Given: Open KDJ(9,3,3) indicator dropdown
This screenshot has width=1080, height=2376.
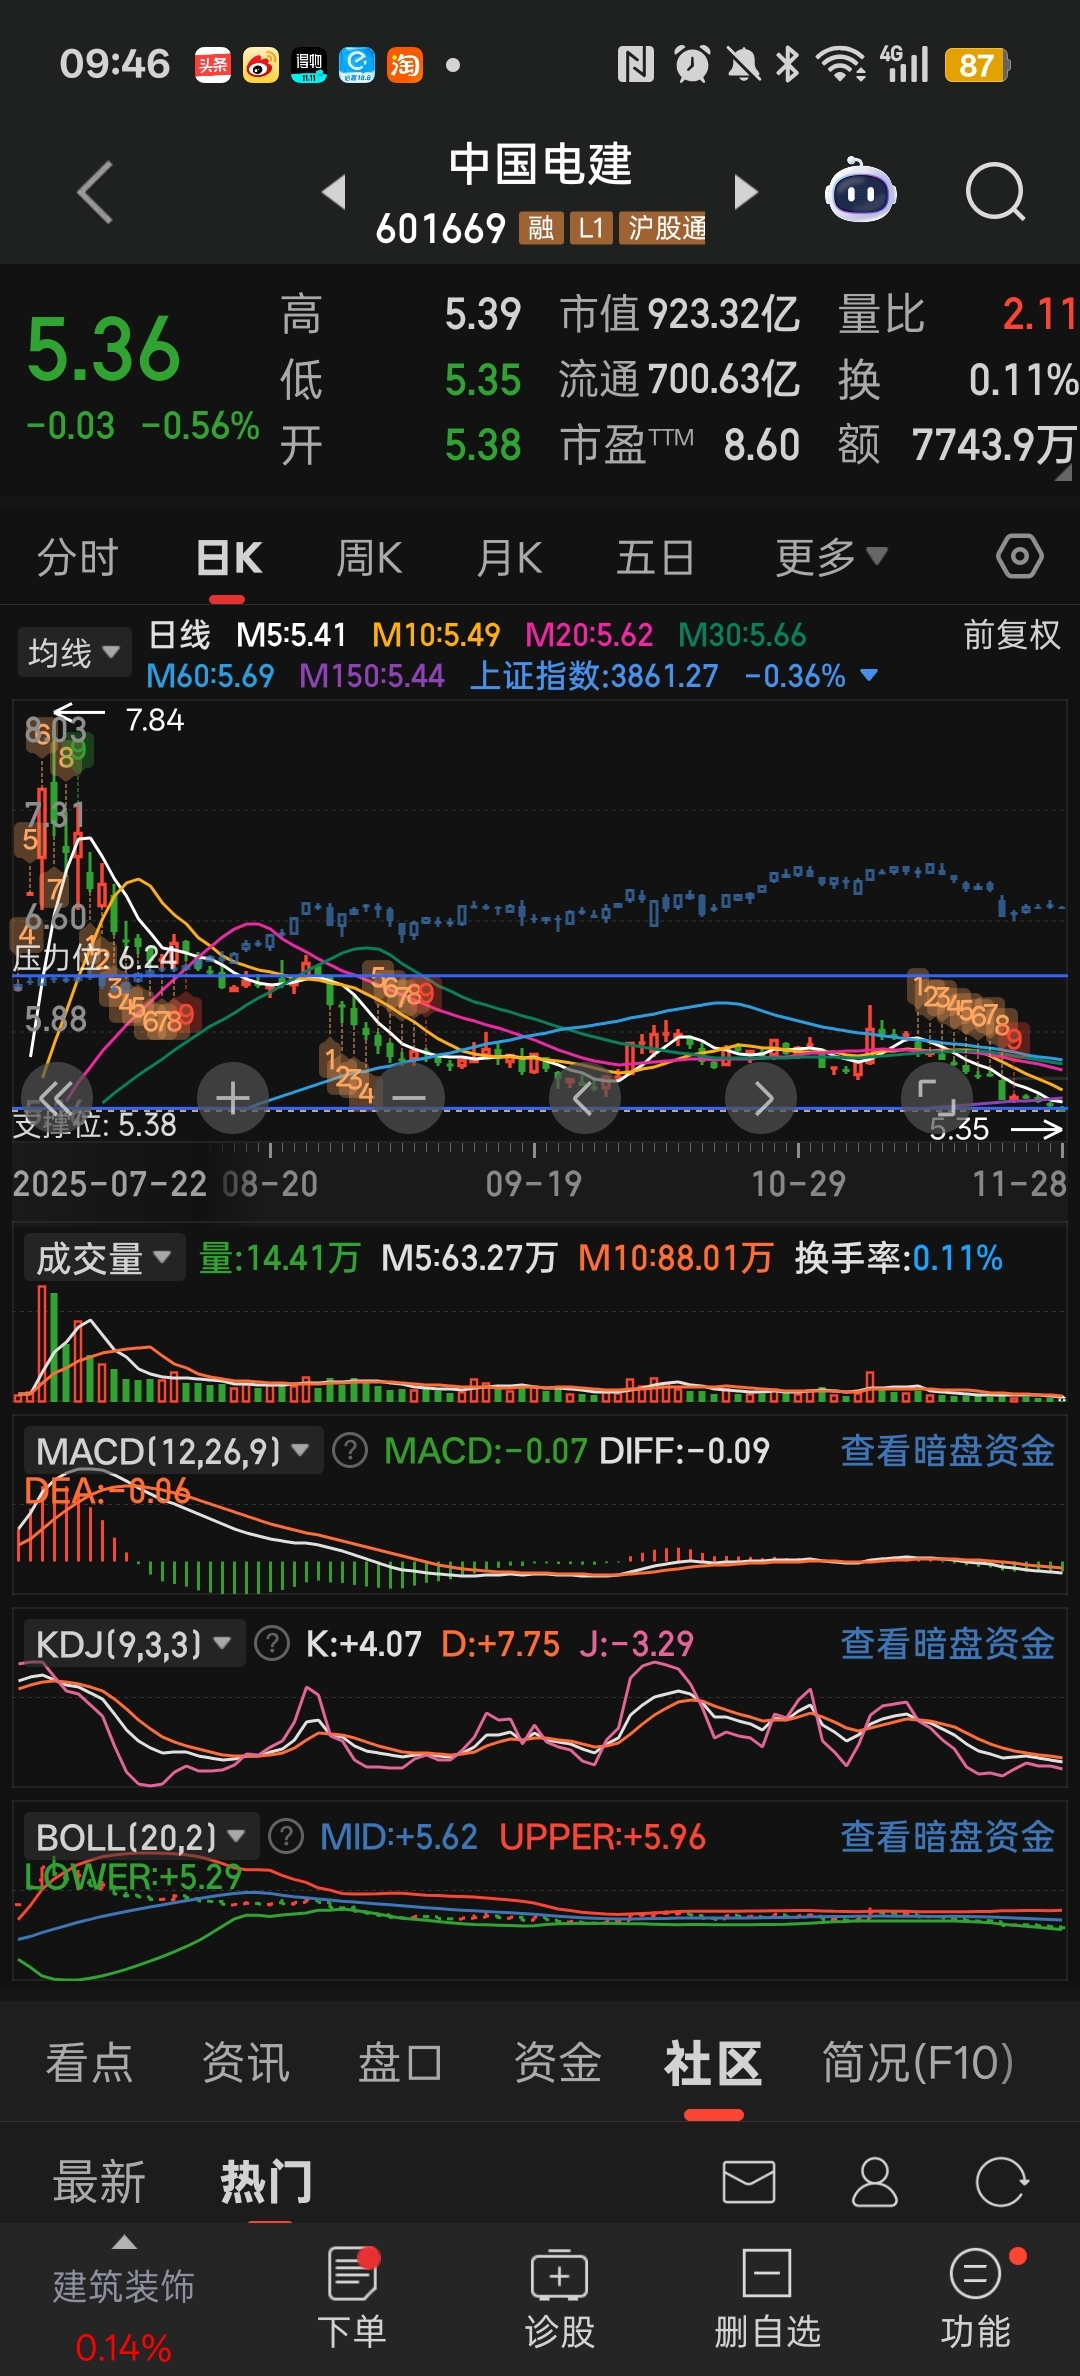Looking at the screenshot, I should point(134,1643).
